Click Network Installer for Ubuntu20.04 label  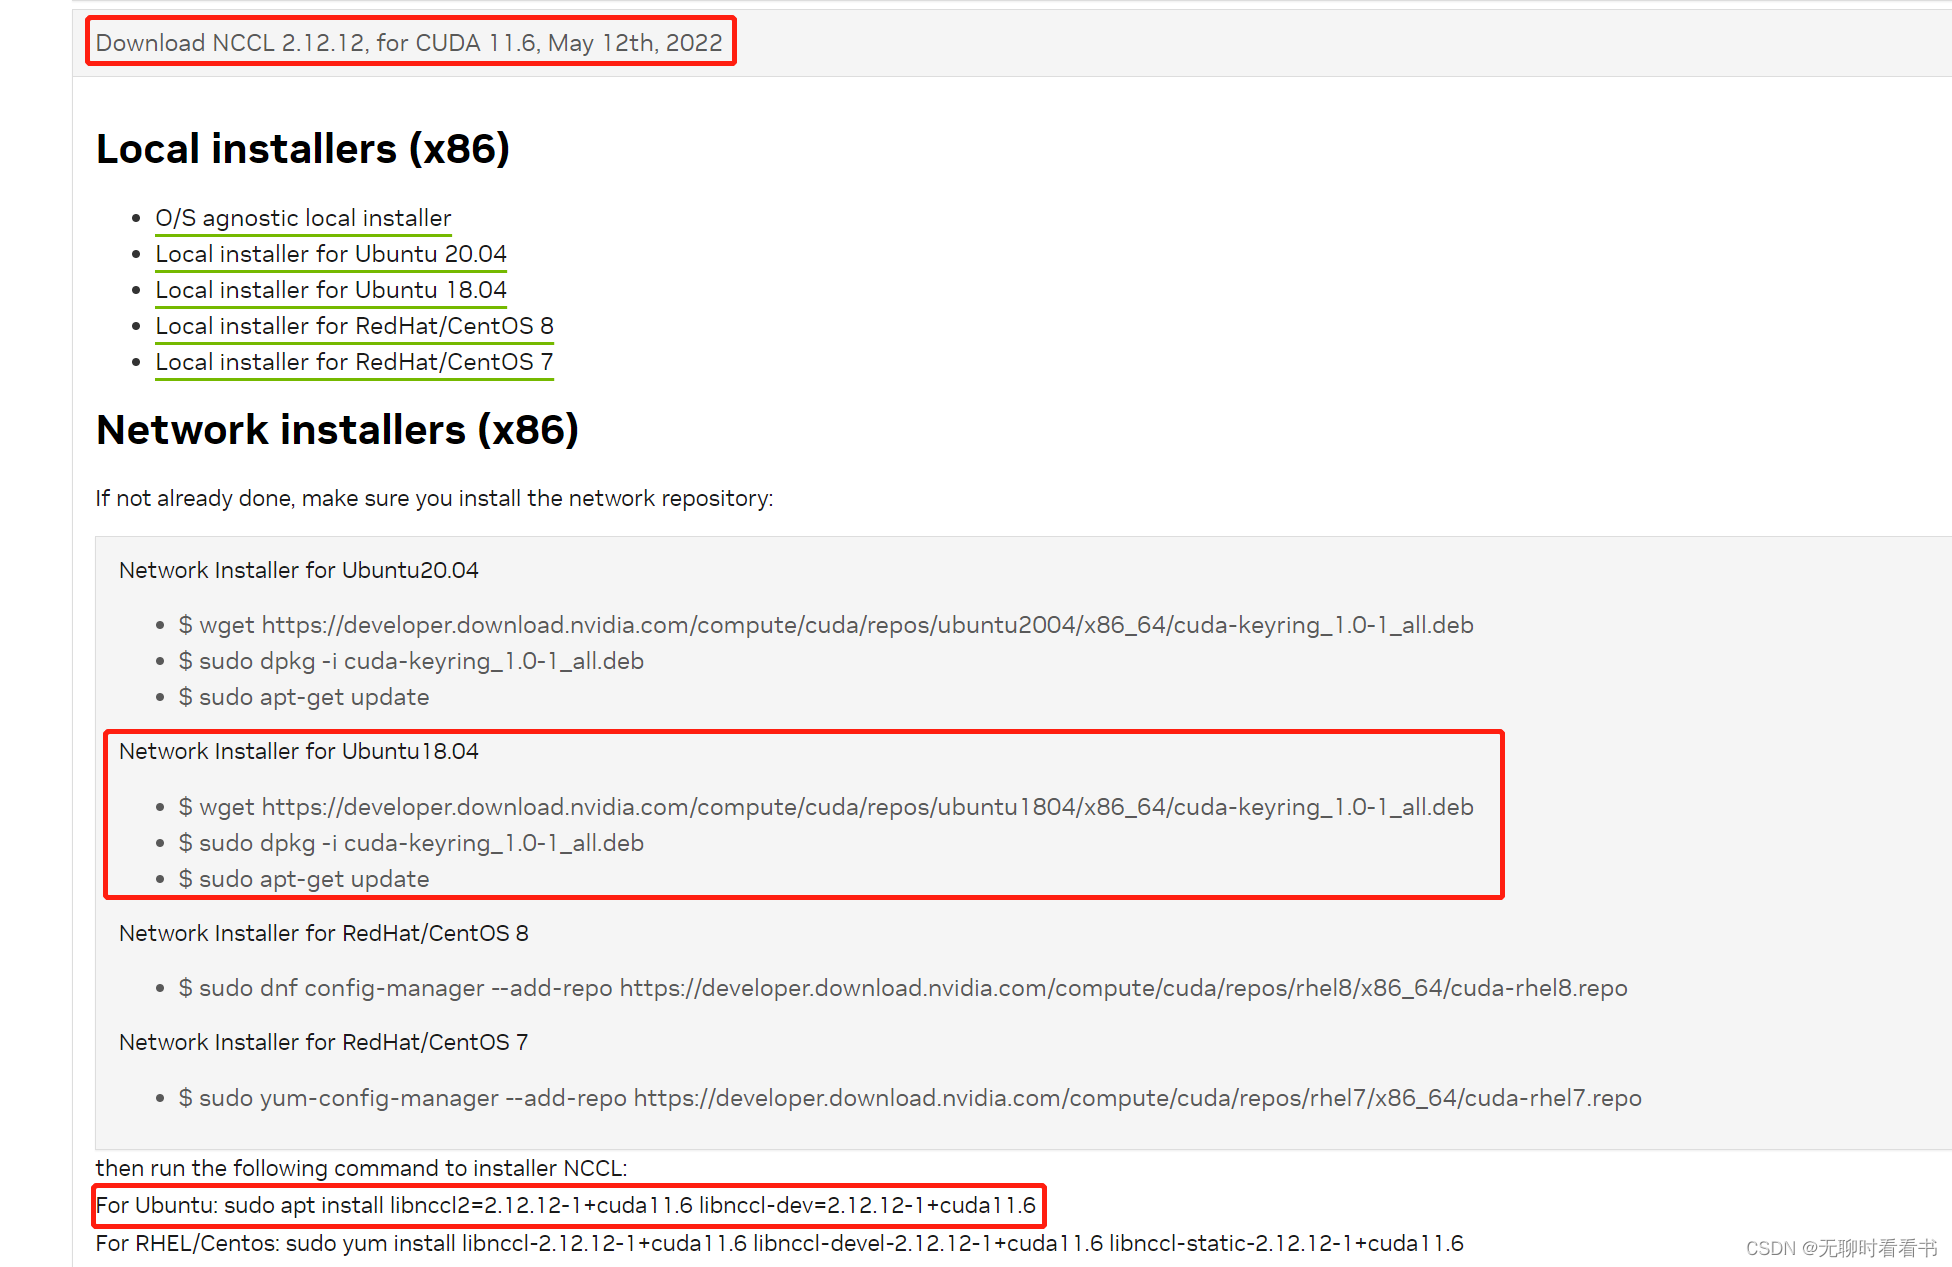click(298, 570)
